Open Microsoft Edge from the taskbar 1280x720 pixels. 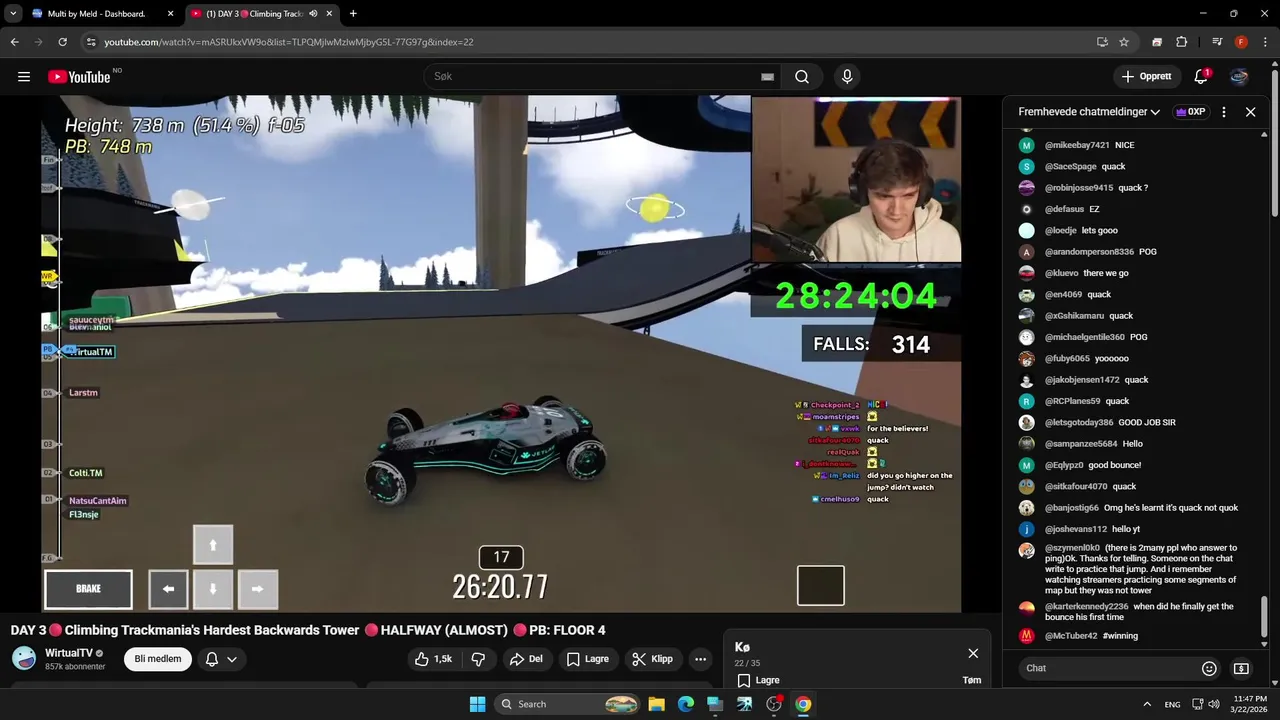click(x=685, y=704)
